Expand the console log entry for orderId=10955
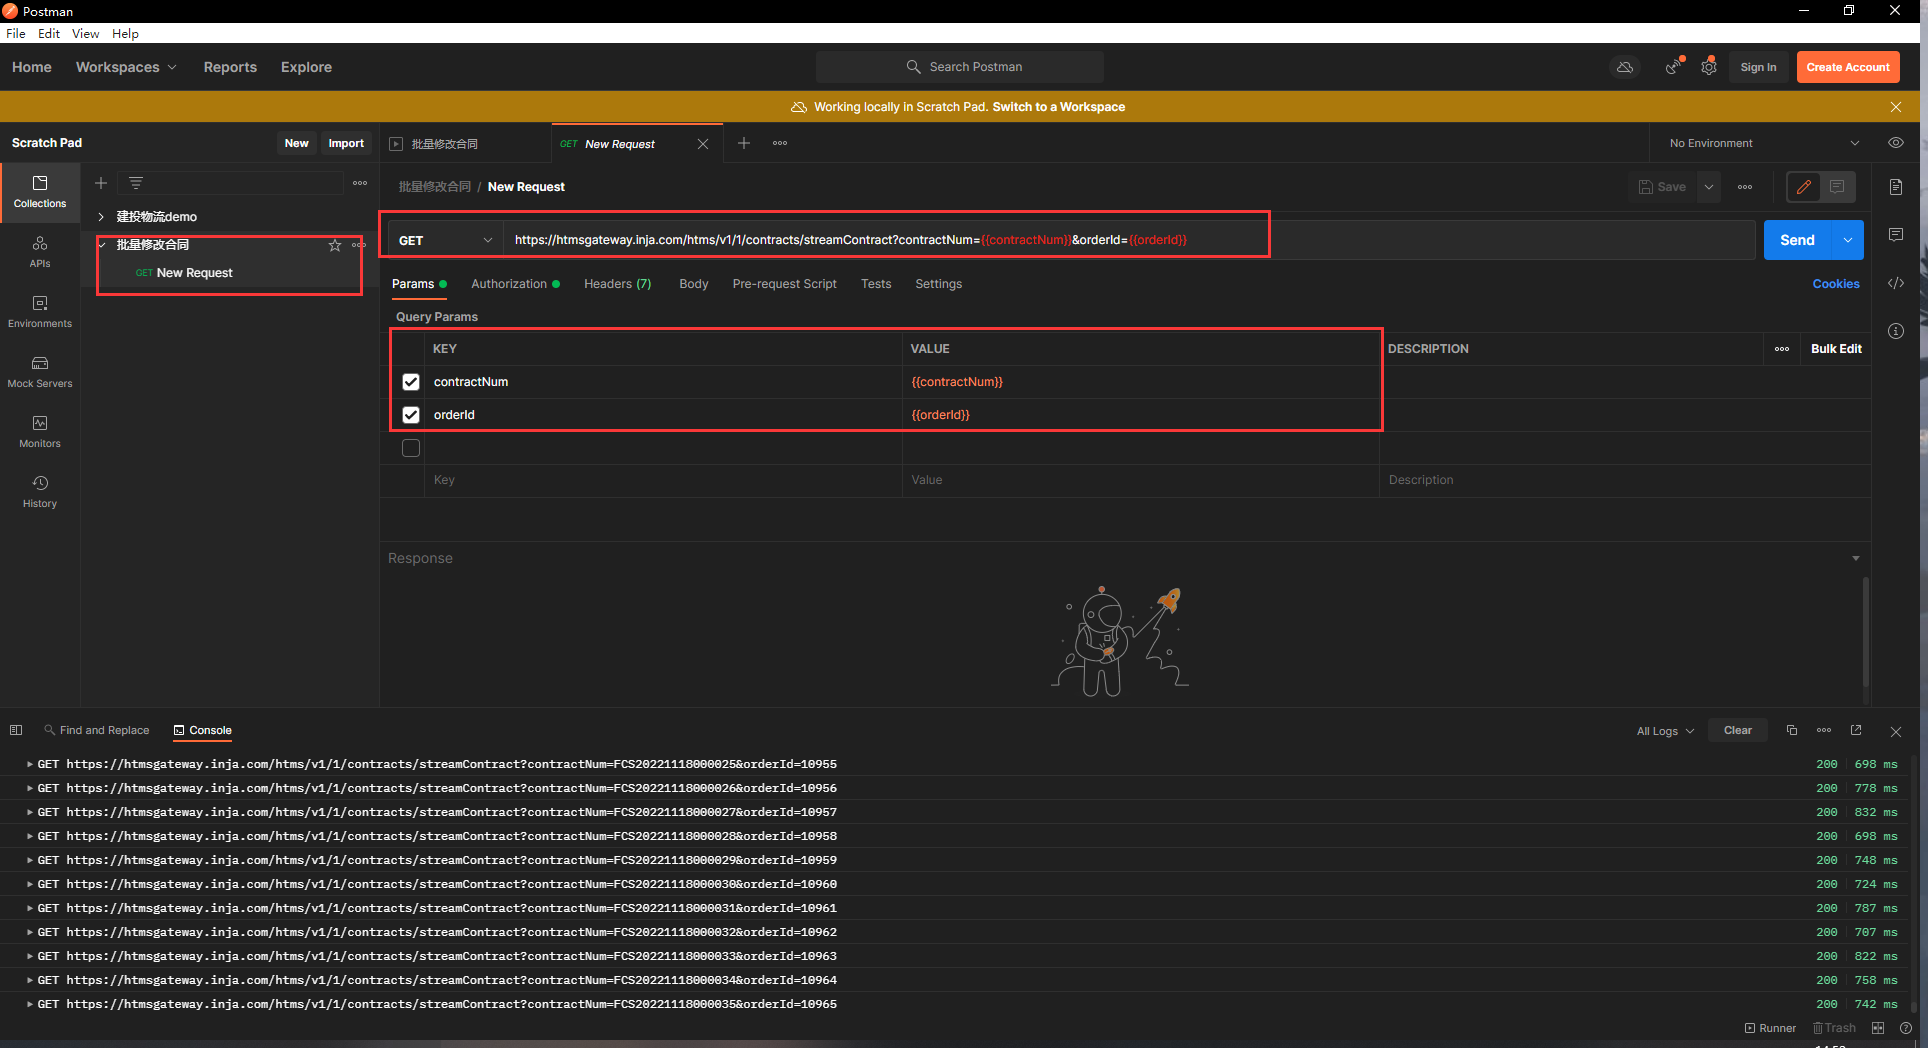 pos(30,764)
